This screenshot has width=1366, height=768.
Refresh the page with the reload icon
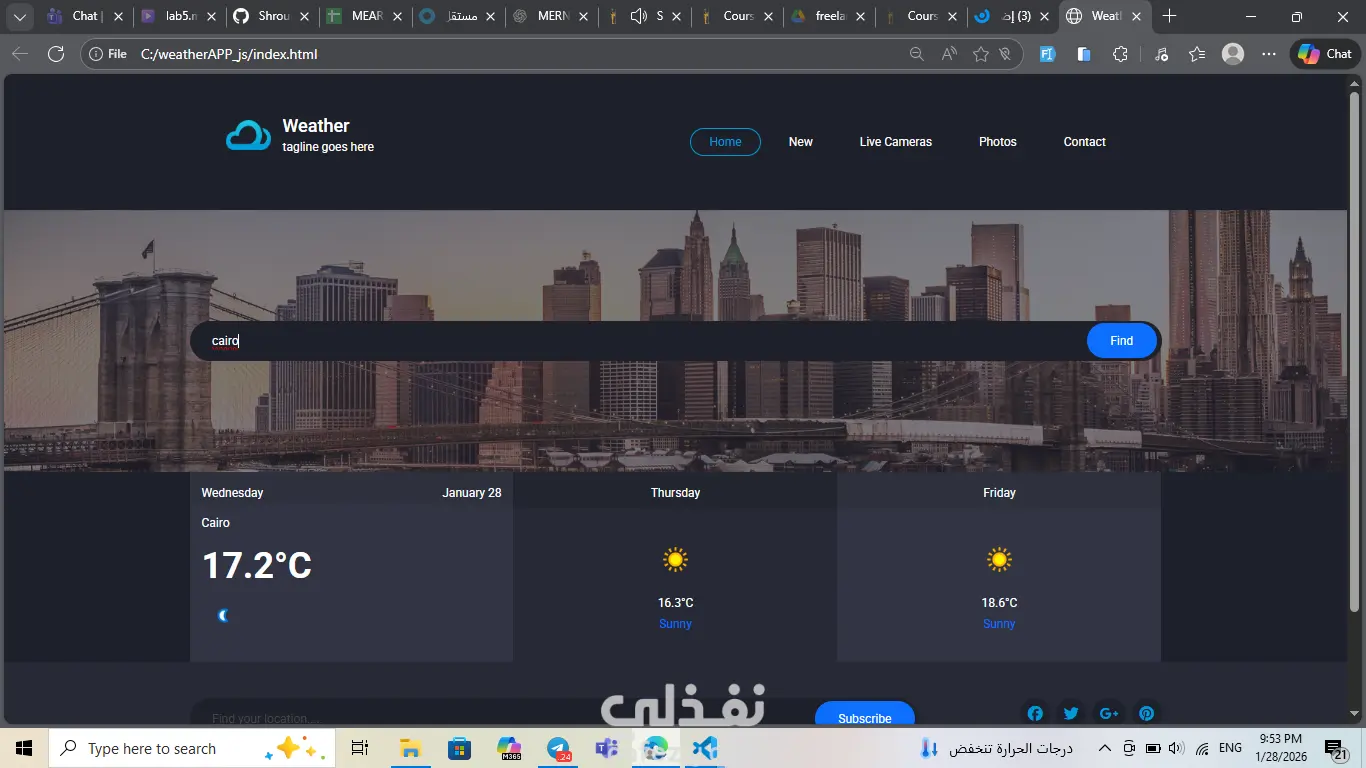[56, 54]
